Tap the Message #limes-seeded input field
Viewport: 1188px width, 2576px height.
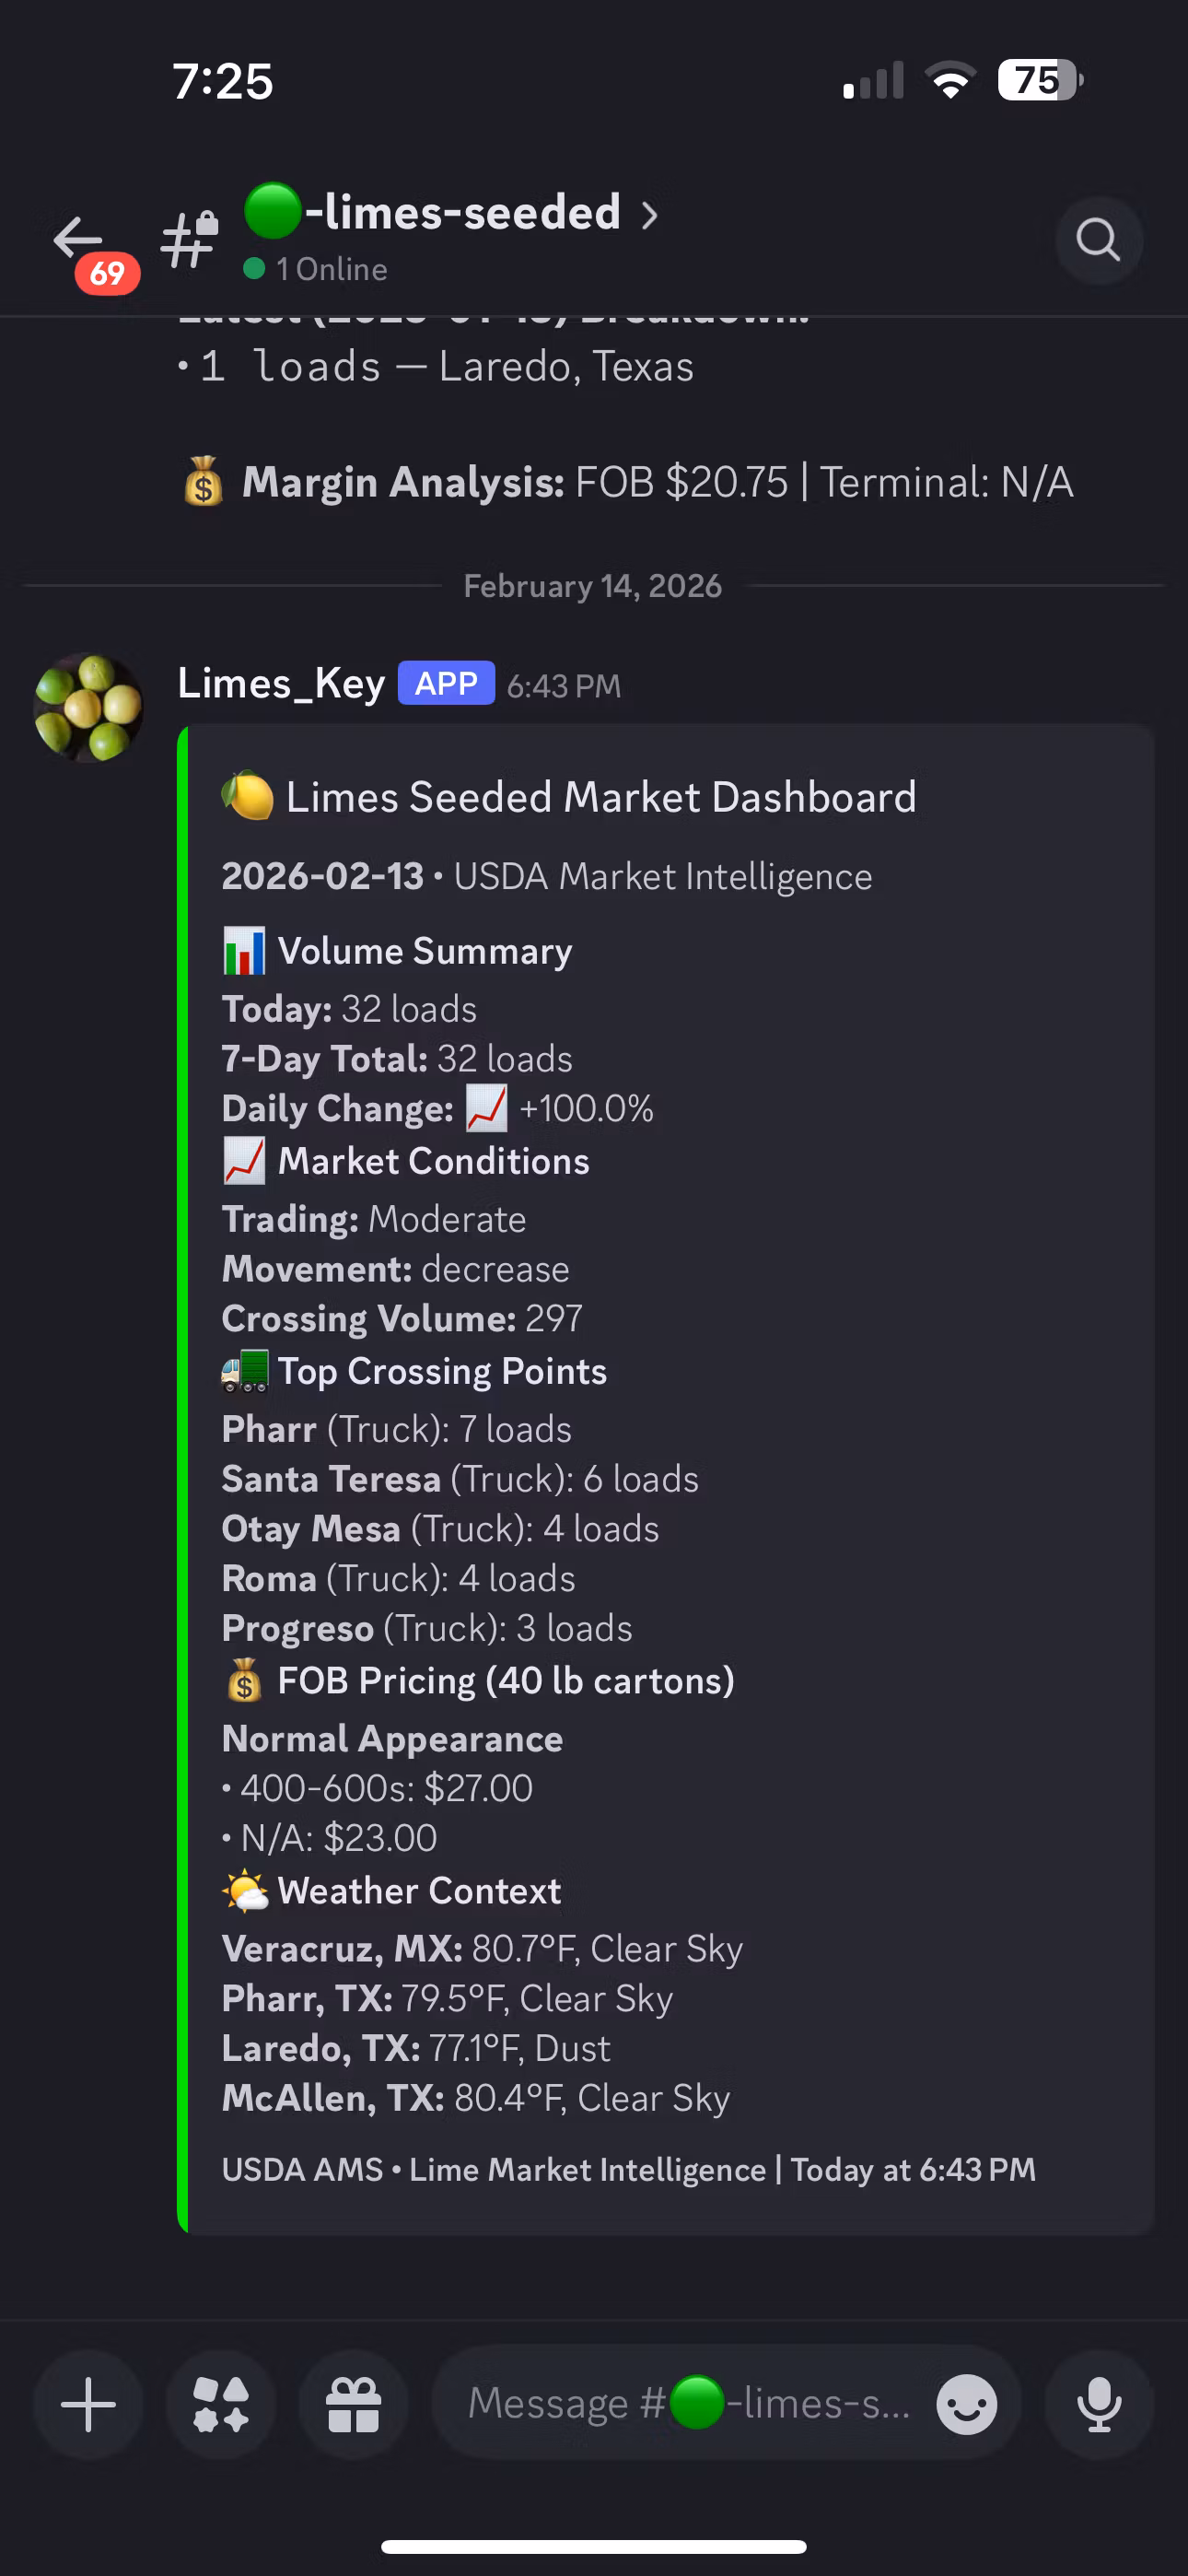(x=690, y=2404)
